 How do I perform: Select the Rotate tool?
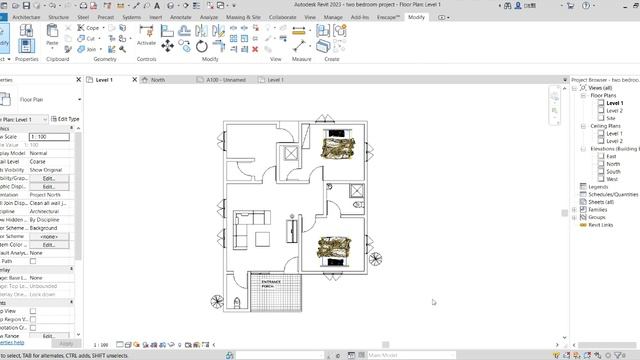pos(202,46)
